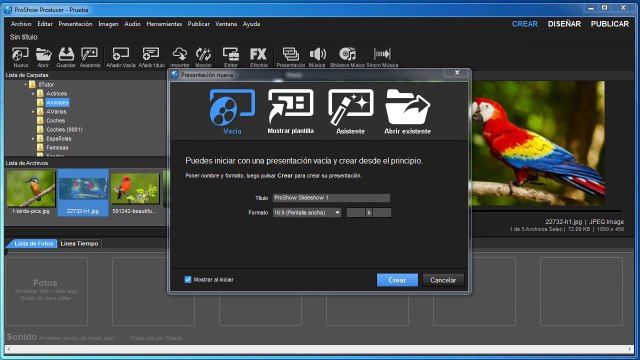Click the horizontal timeline scrollbar

(320, 349)
